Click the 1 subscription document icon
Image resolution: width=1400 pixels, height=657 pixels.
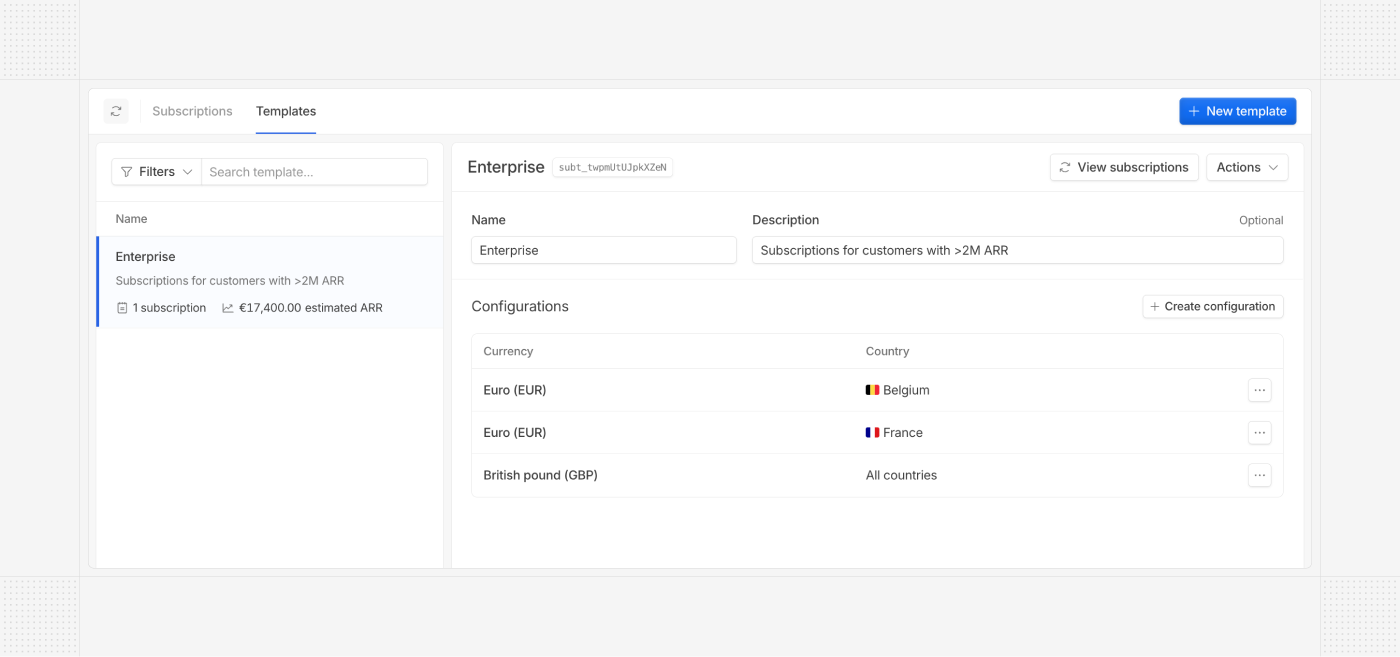(122, 308)
